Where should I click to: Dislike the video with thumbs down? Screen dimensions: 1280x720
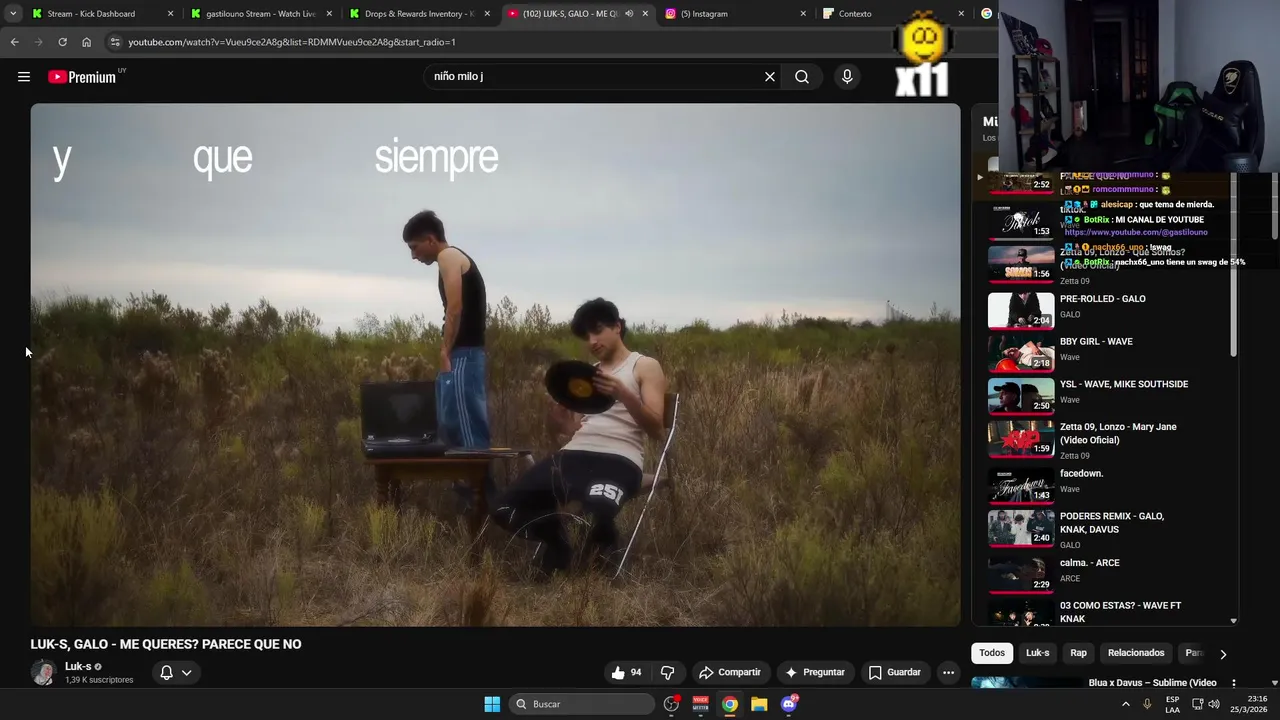click(668, 672)
